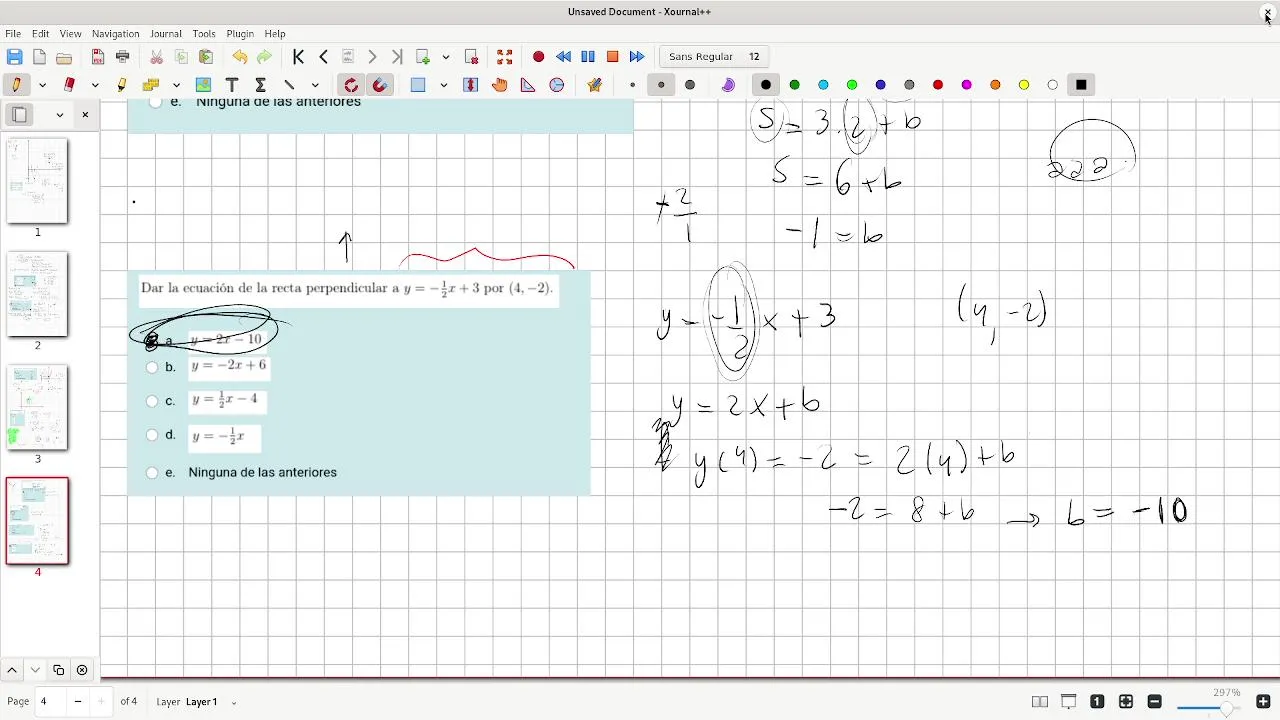Go to the previous page arrow
This screenshot has height=720, width=1280.
click(323, 57)
